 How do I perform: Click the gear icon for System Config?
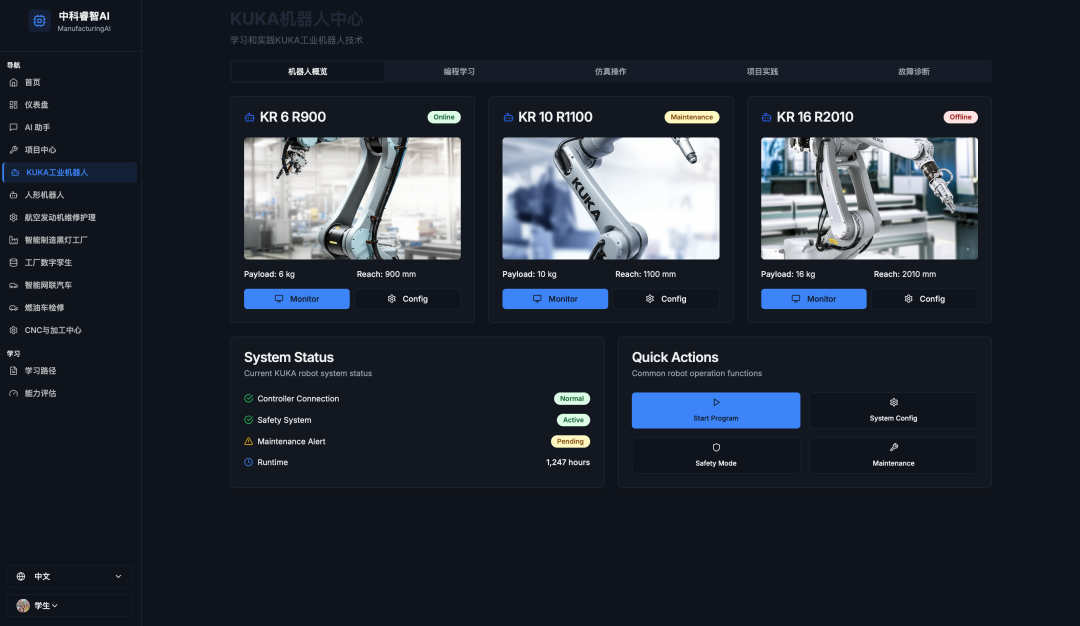[893, 402]
